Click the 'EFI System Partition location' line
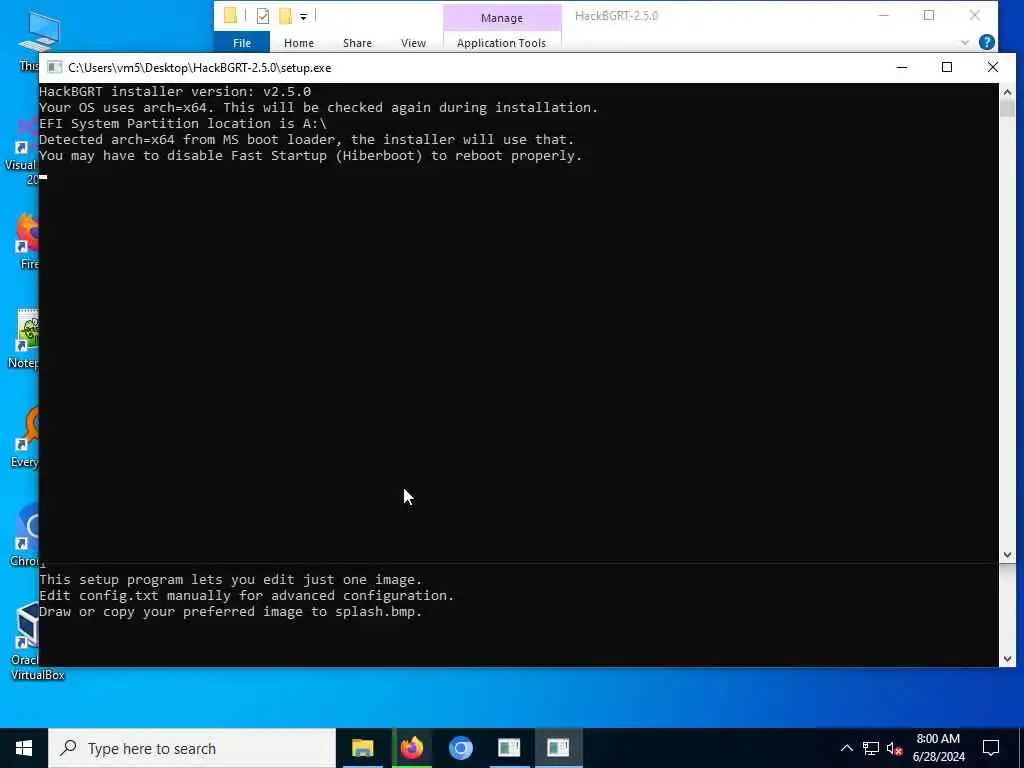 click(183, 123)
